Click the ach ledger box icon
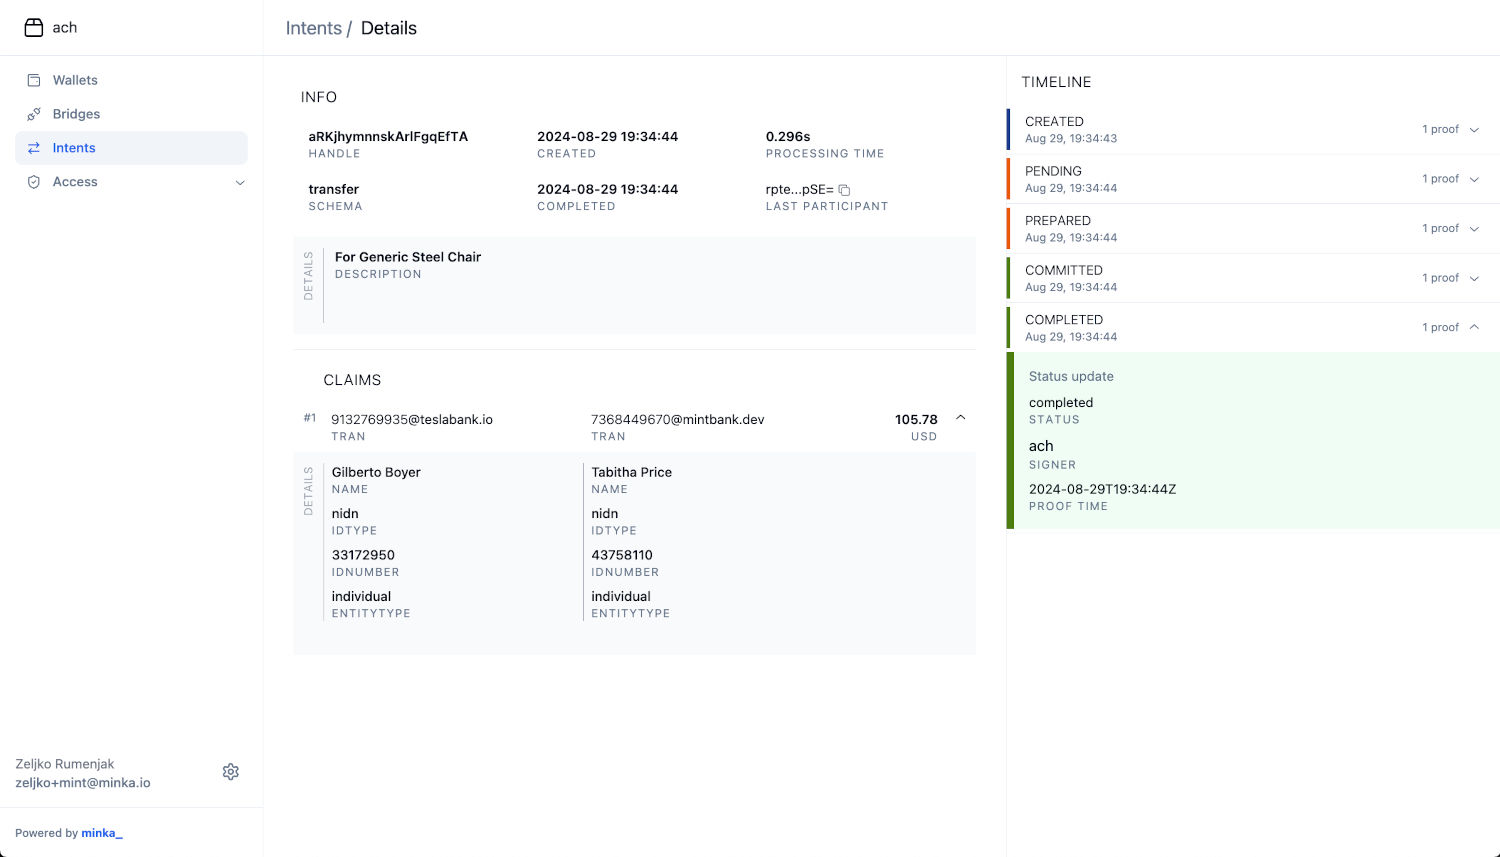The width and height of the screenshot is (1500, 857). click(34, 28)
